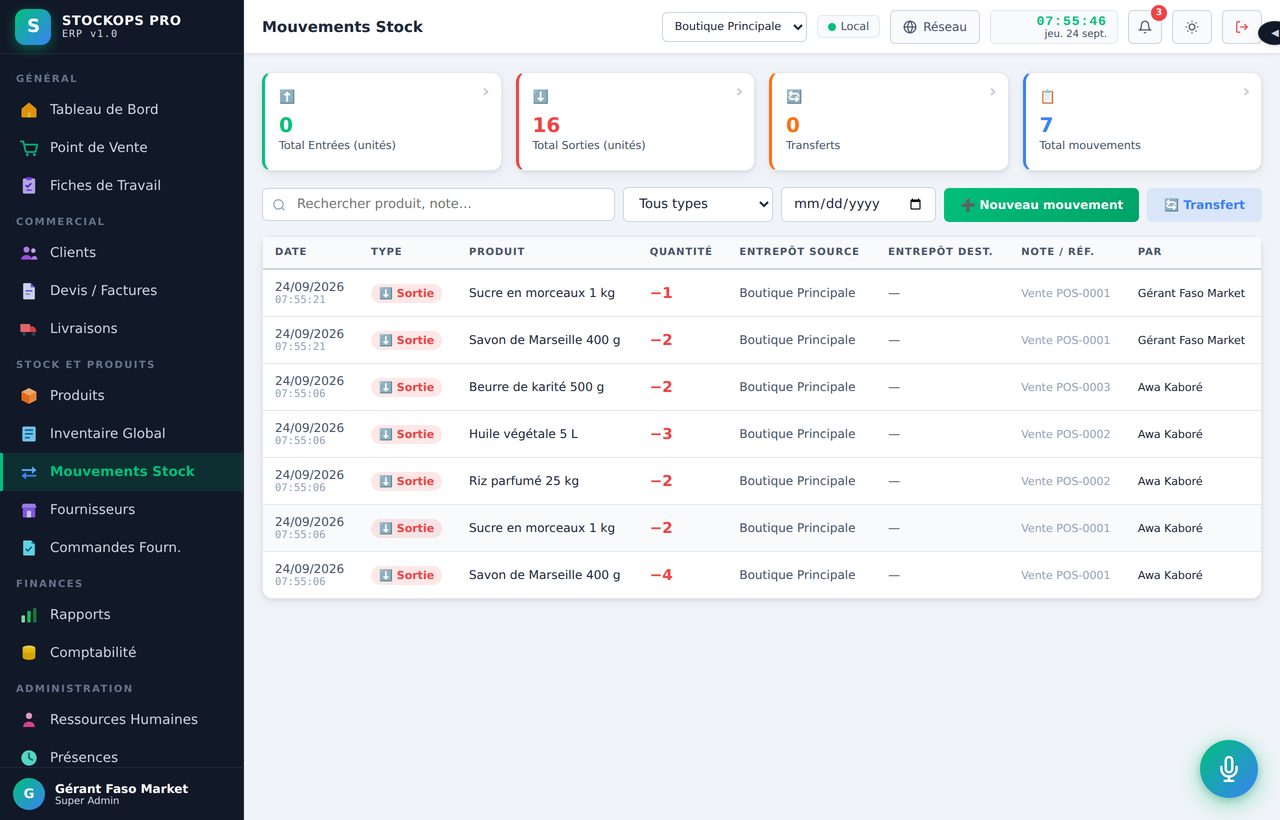Click the Nouveau mouvement button
The height and width of the screenshot is (820, 1280).
coord(1041,205)
